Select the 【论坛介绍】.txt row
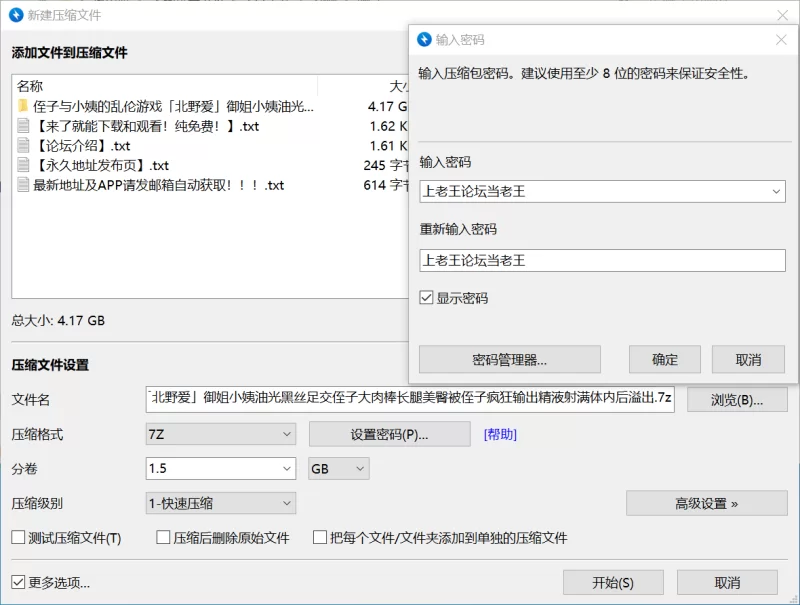Screen dimensions: 800x605 pyautogui.click(x=211, y=146)
